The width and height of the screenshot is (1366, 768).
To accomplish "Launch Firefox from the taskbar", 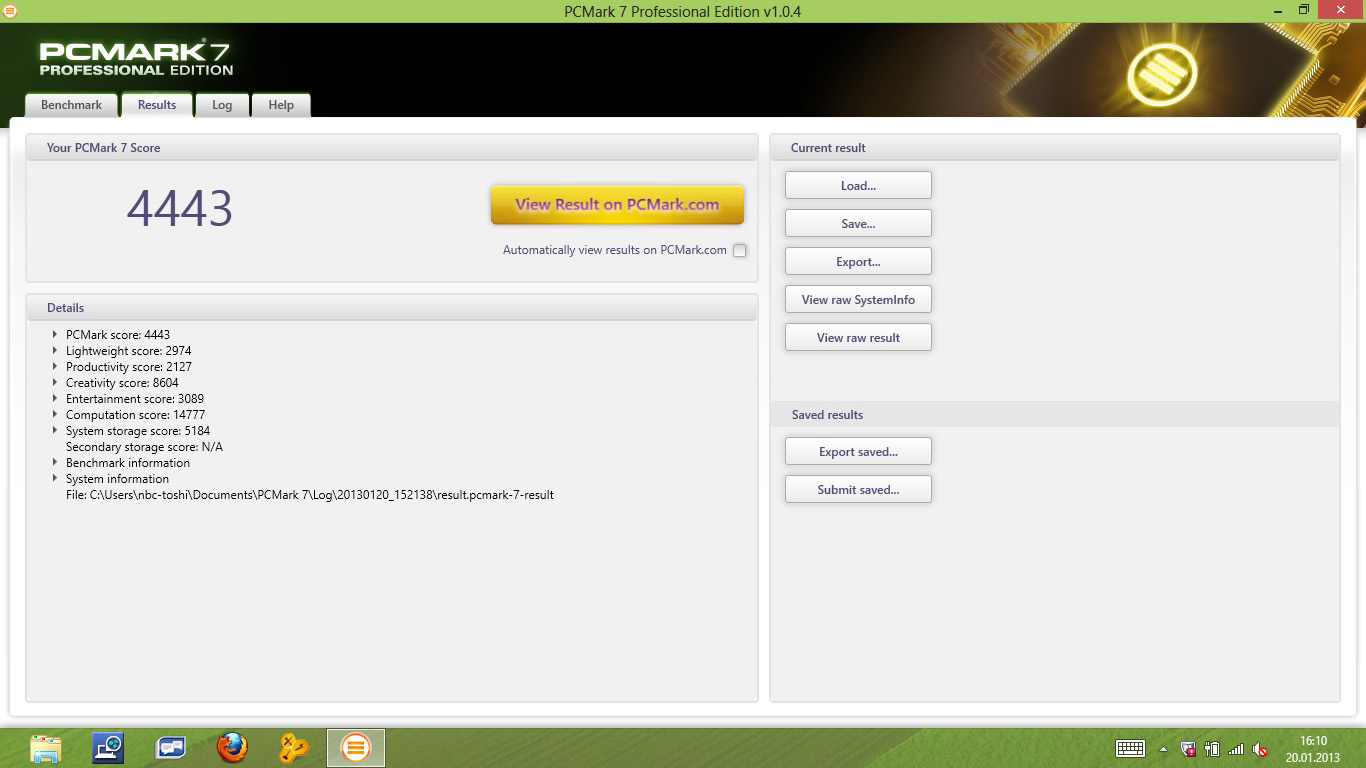I will (x=232, y=748).
